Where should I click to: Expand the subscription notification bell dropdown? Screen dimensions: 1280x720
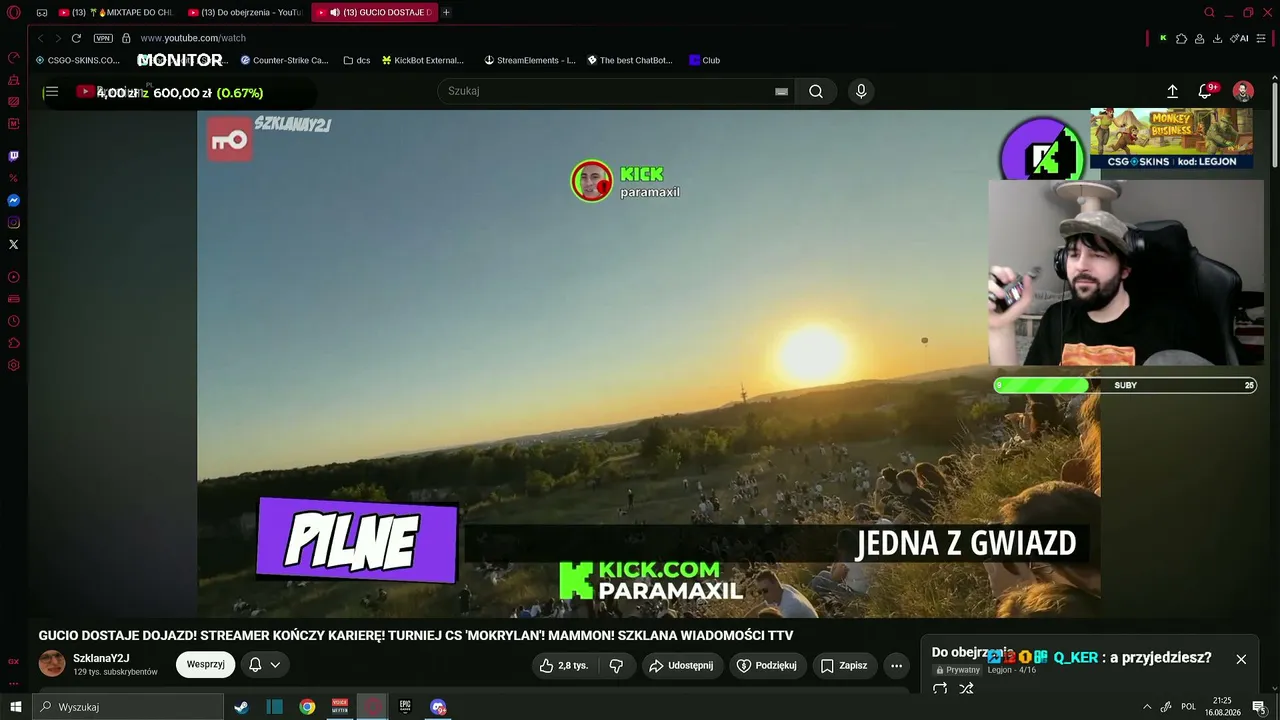coord(265,665)
